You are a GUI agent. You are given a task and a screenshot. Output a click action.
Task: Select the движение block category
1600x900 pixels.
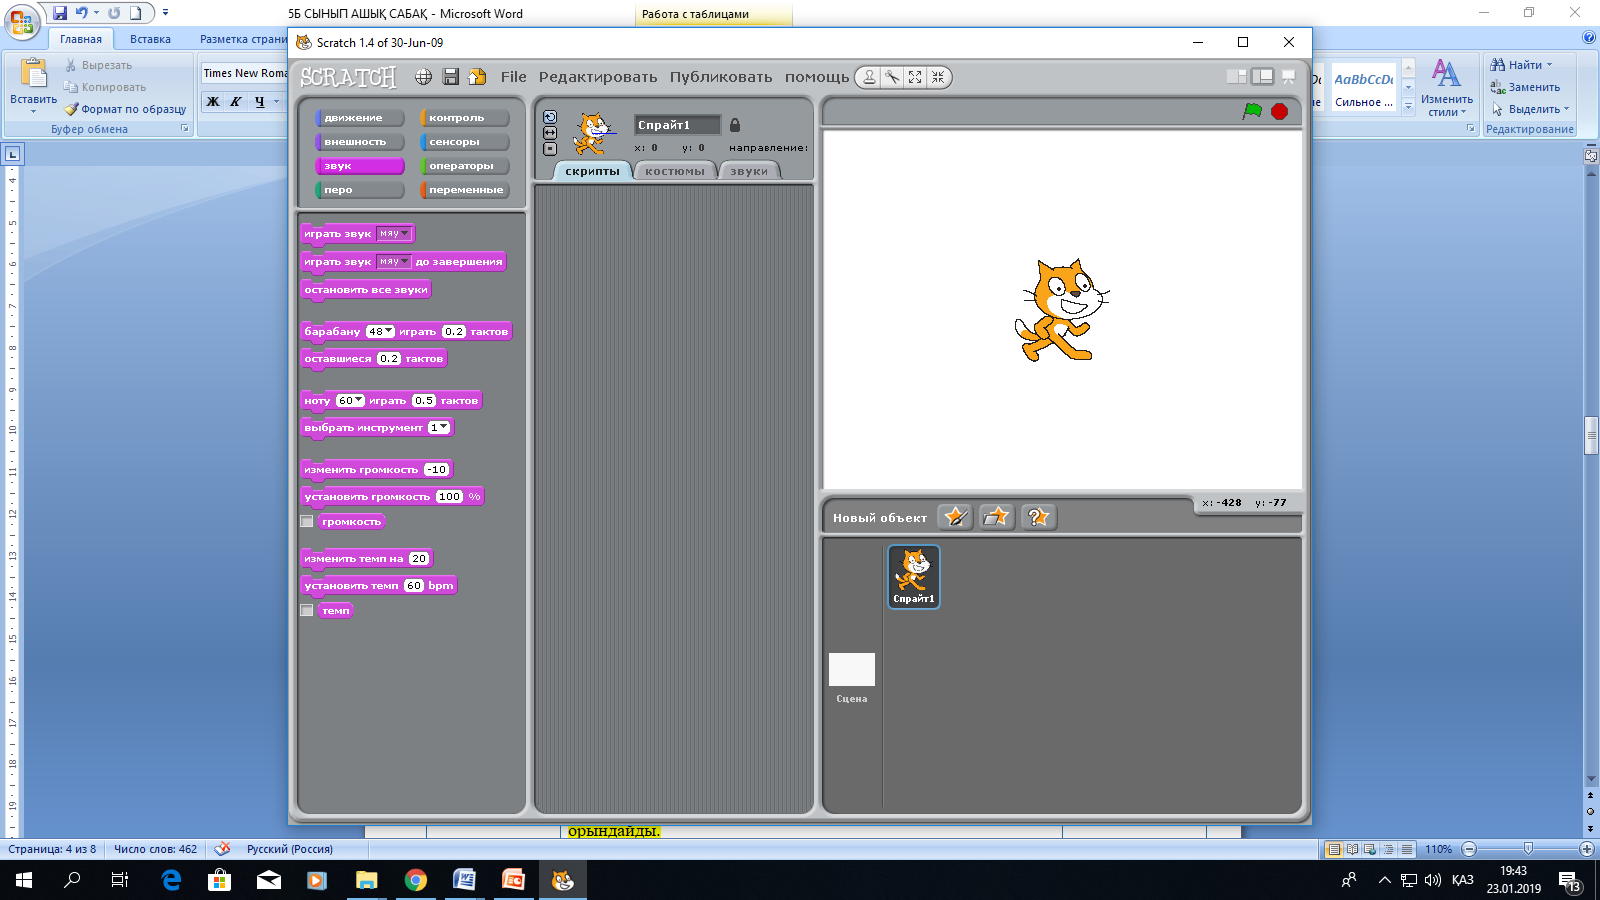coord(360,118)
